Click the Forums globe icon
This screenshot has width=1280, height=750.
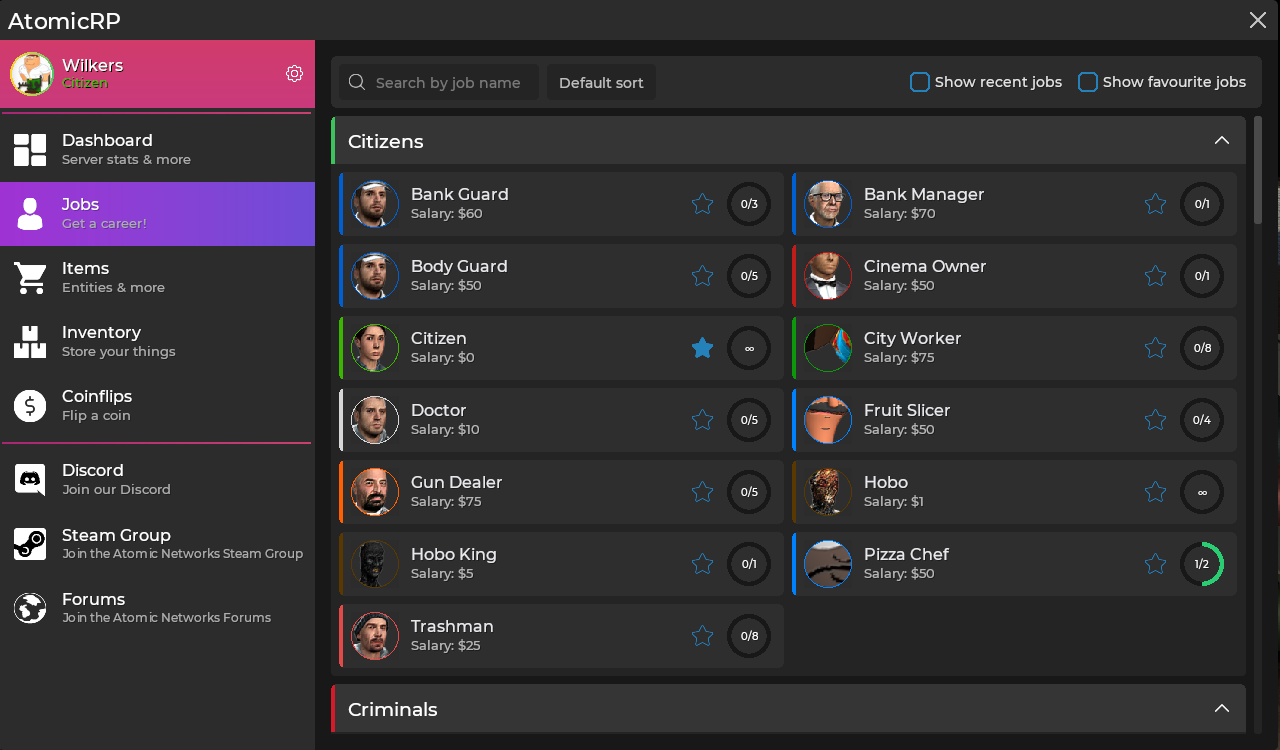click(30, 608)
